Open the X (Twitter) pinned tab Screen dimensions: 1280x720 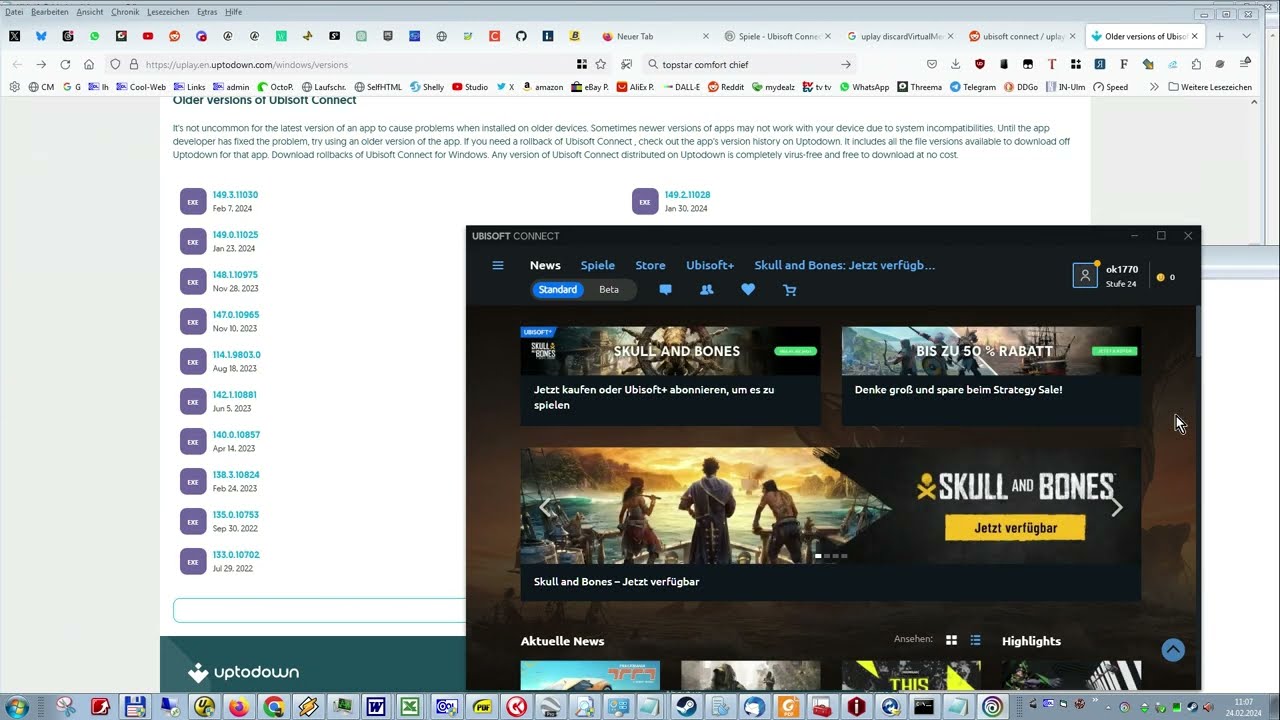click(14, 36)
